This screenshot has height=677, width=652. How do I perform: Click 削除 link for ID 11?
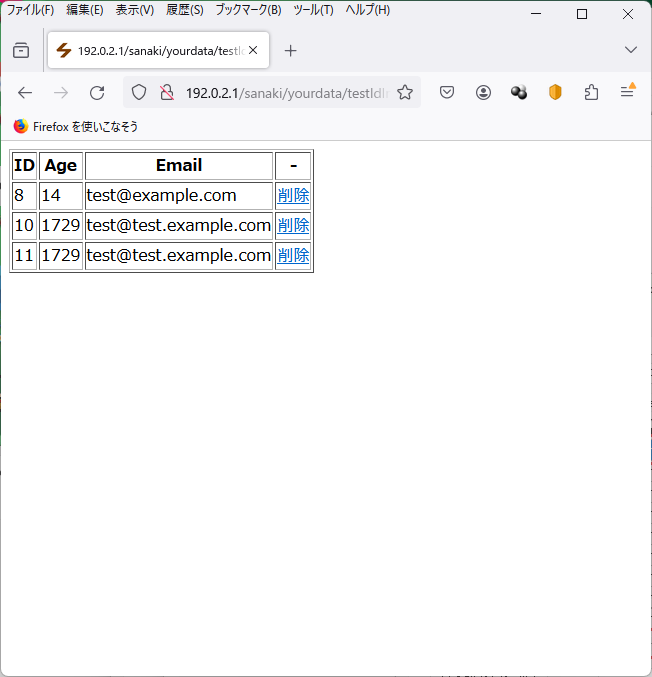tap(293, 255)
